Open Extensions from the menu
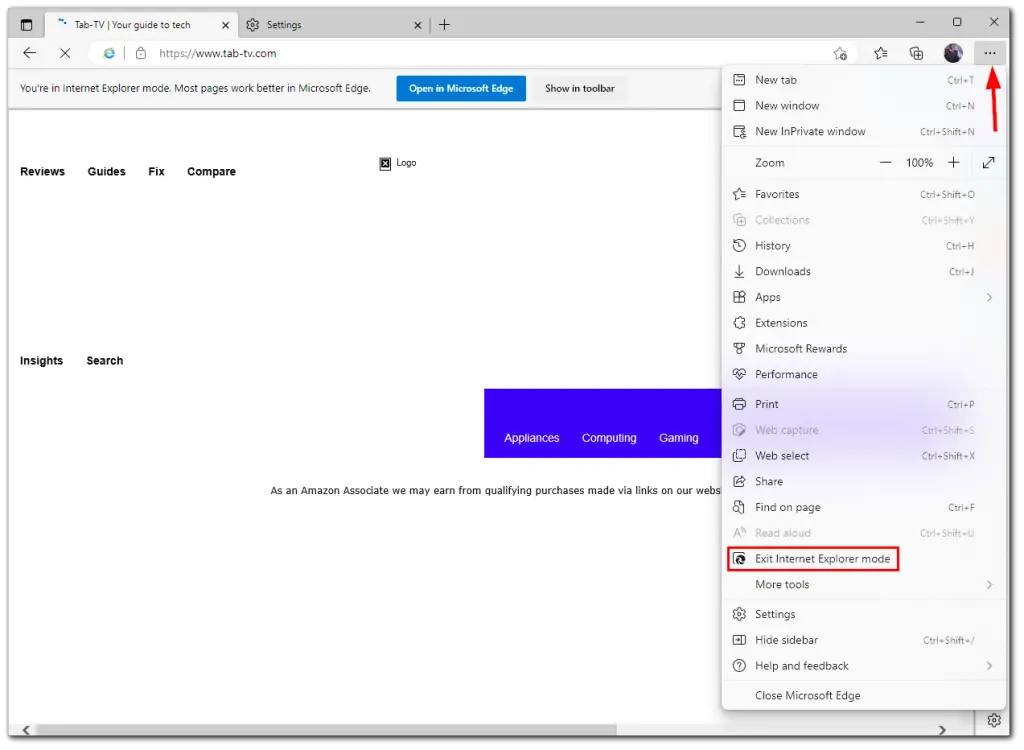The height and width of the screenshot is (750, 1024). (780, 322)
